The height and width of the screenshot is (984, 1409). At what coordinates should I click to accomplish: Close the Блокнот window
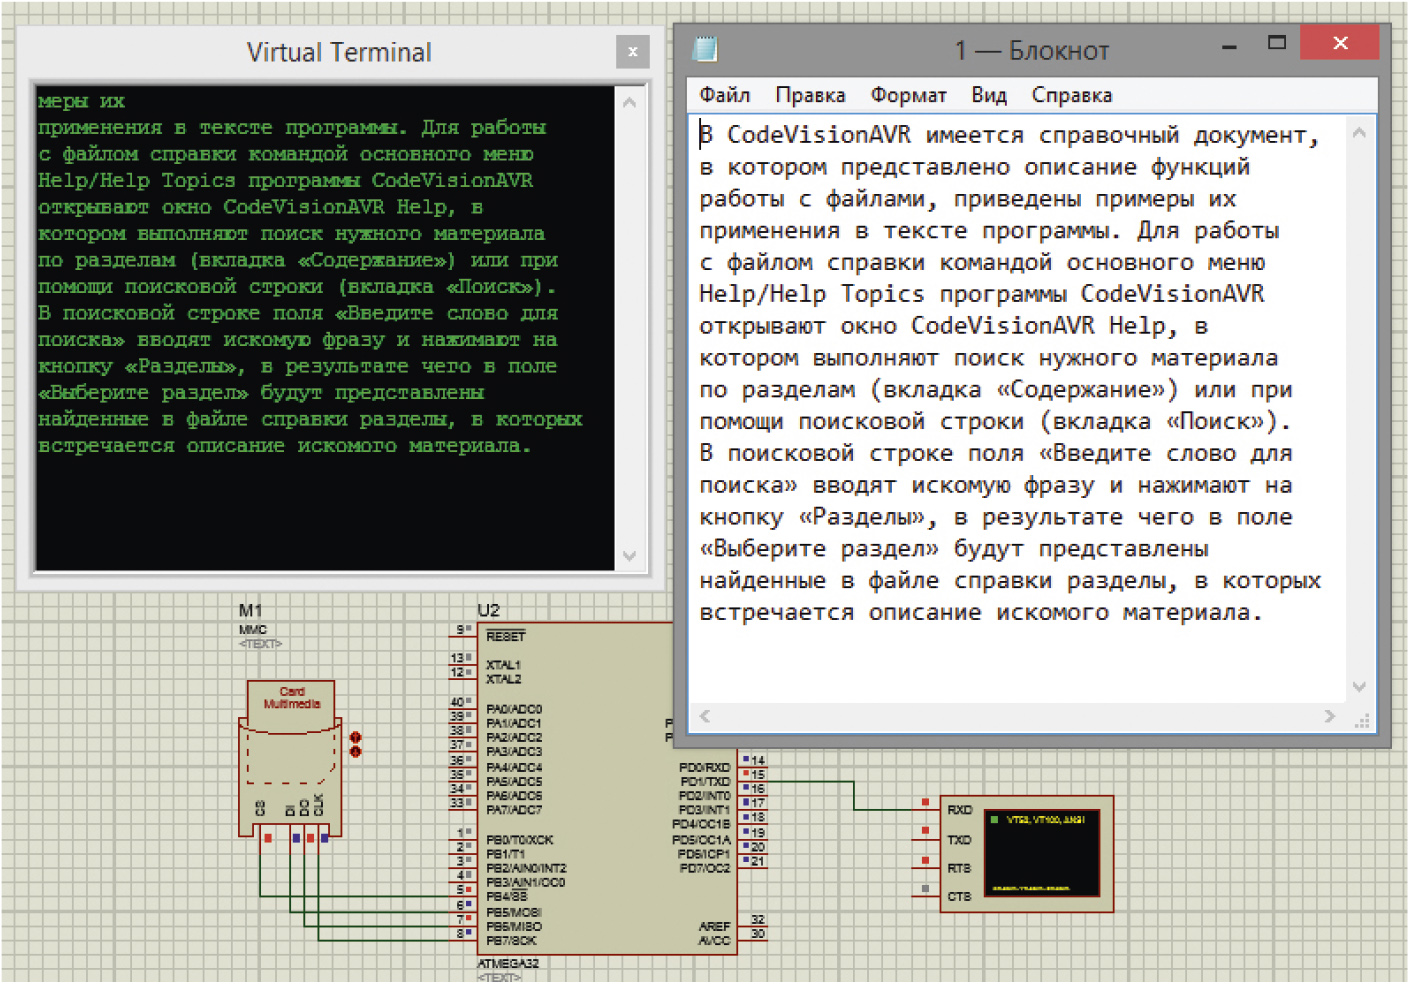pos(1339,42)
